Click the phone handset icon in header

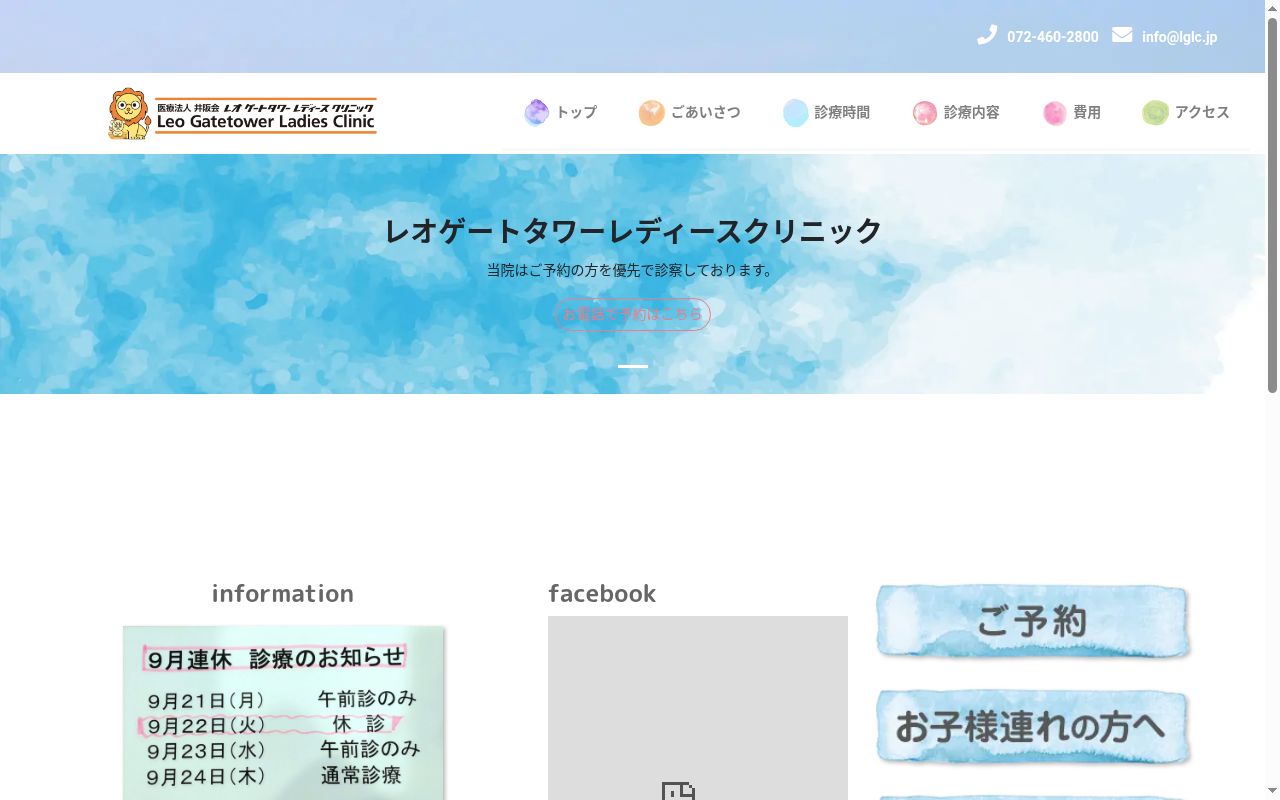click(x=987, y=36)
